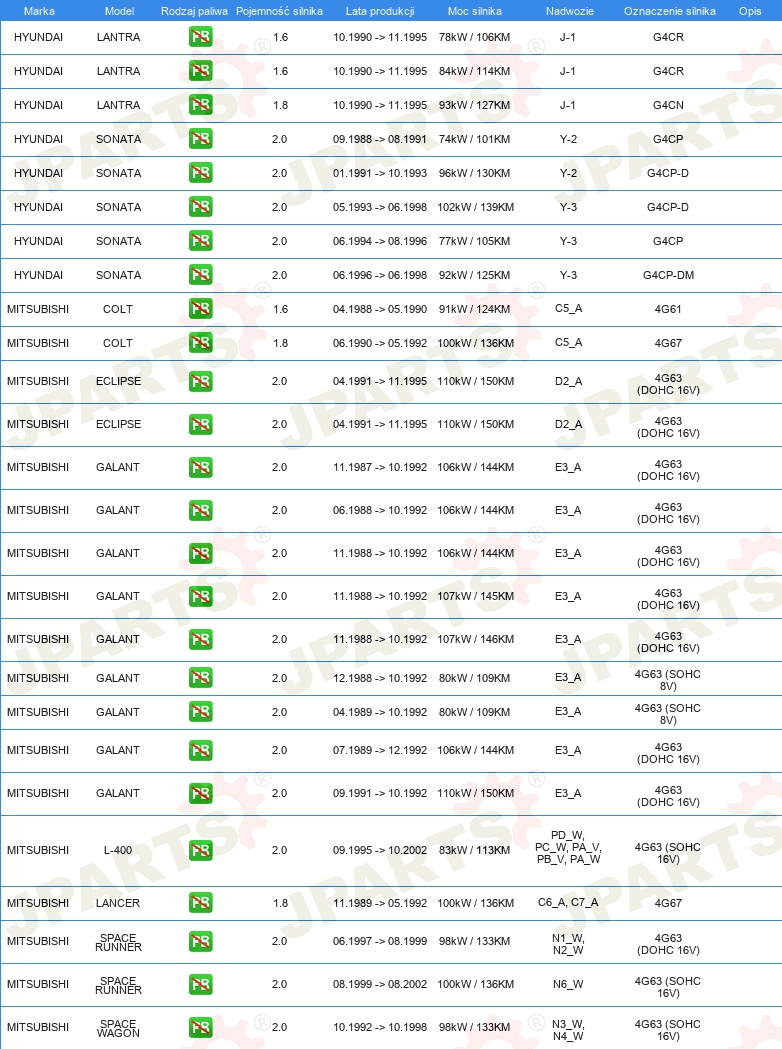This screenshot has width=782, height=1049.
Task: Click the '93kW / 127KM' power cell
Action: click(x=474, y=105)
